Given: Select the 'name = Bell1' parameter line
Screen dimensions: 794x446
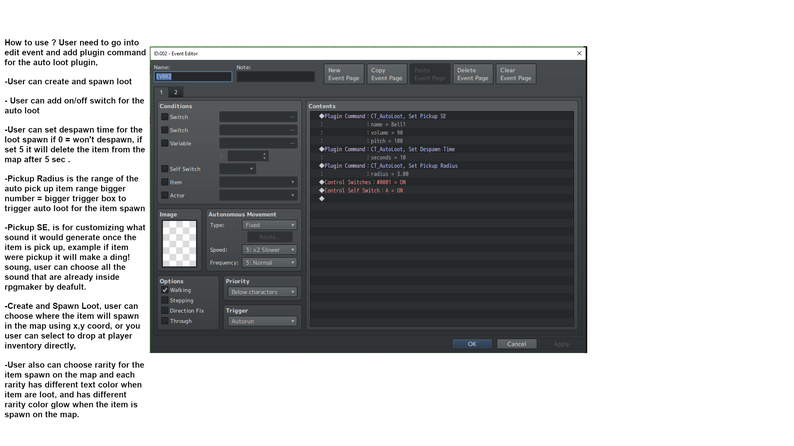Looking at the screenshot, I should coord(442,125).
